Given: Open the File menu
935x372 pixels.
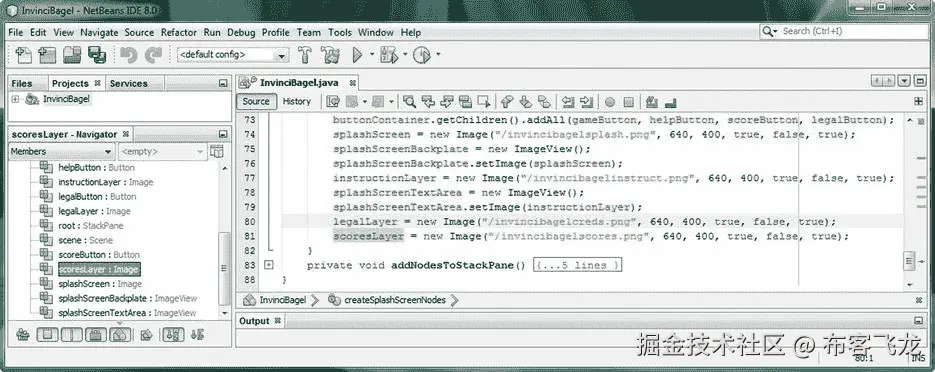Looking at the screenshot, I should pos(16,32).
